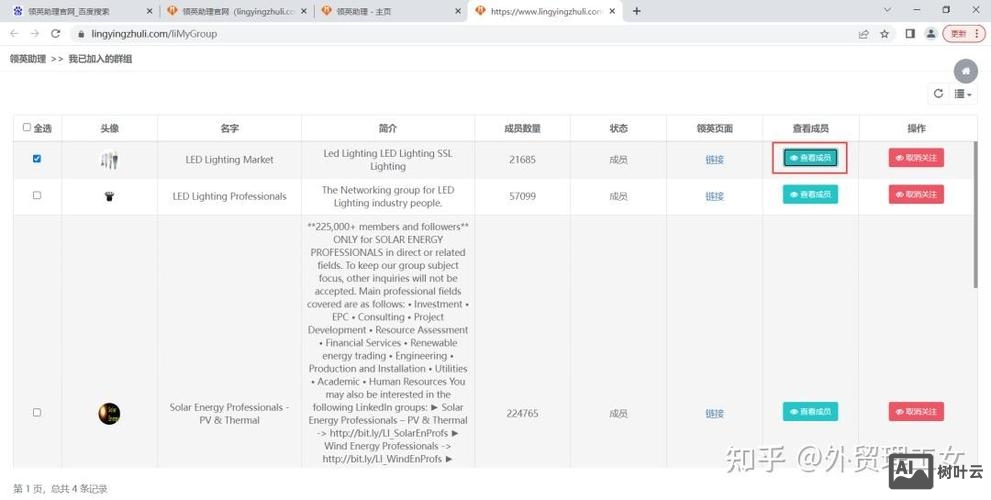Switch to the second tab, lingyingzhuli.com site
Viewport: 991px width, 500px height.
[x=235, y=11]
